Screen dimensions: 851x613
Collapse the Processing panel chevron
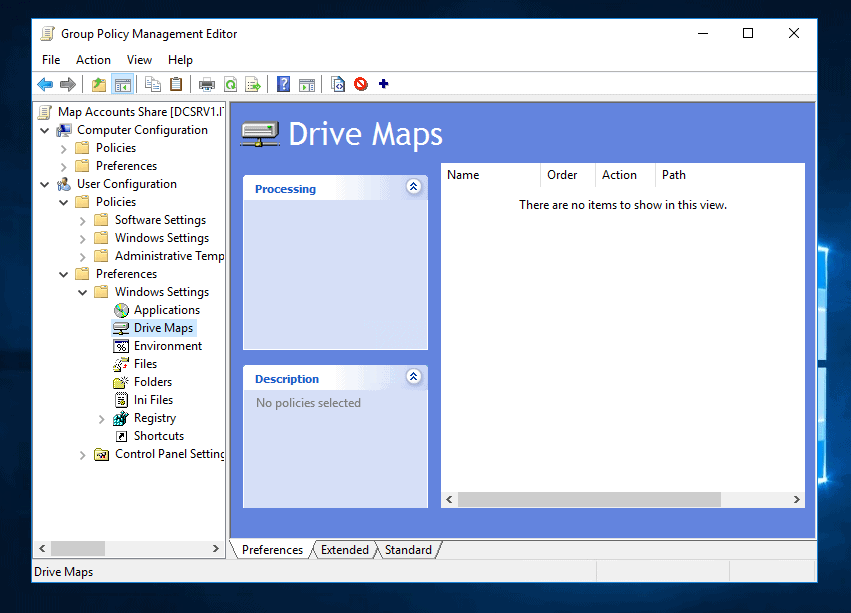tap(414, 187)
